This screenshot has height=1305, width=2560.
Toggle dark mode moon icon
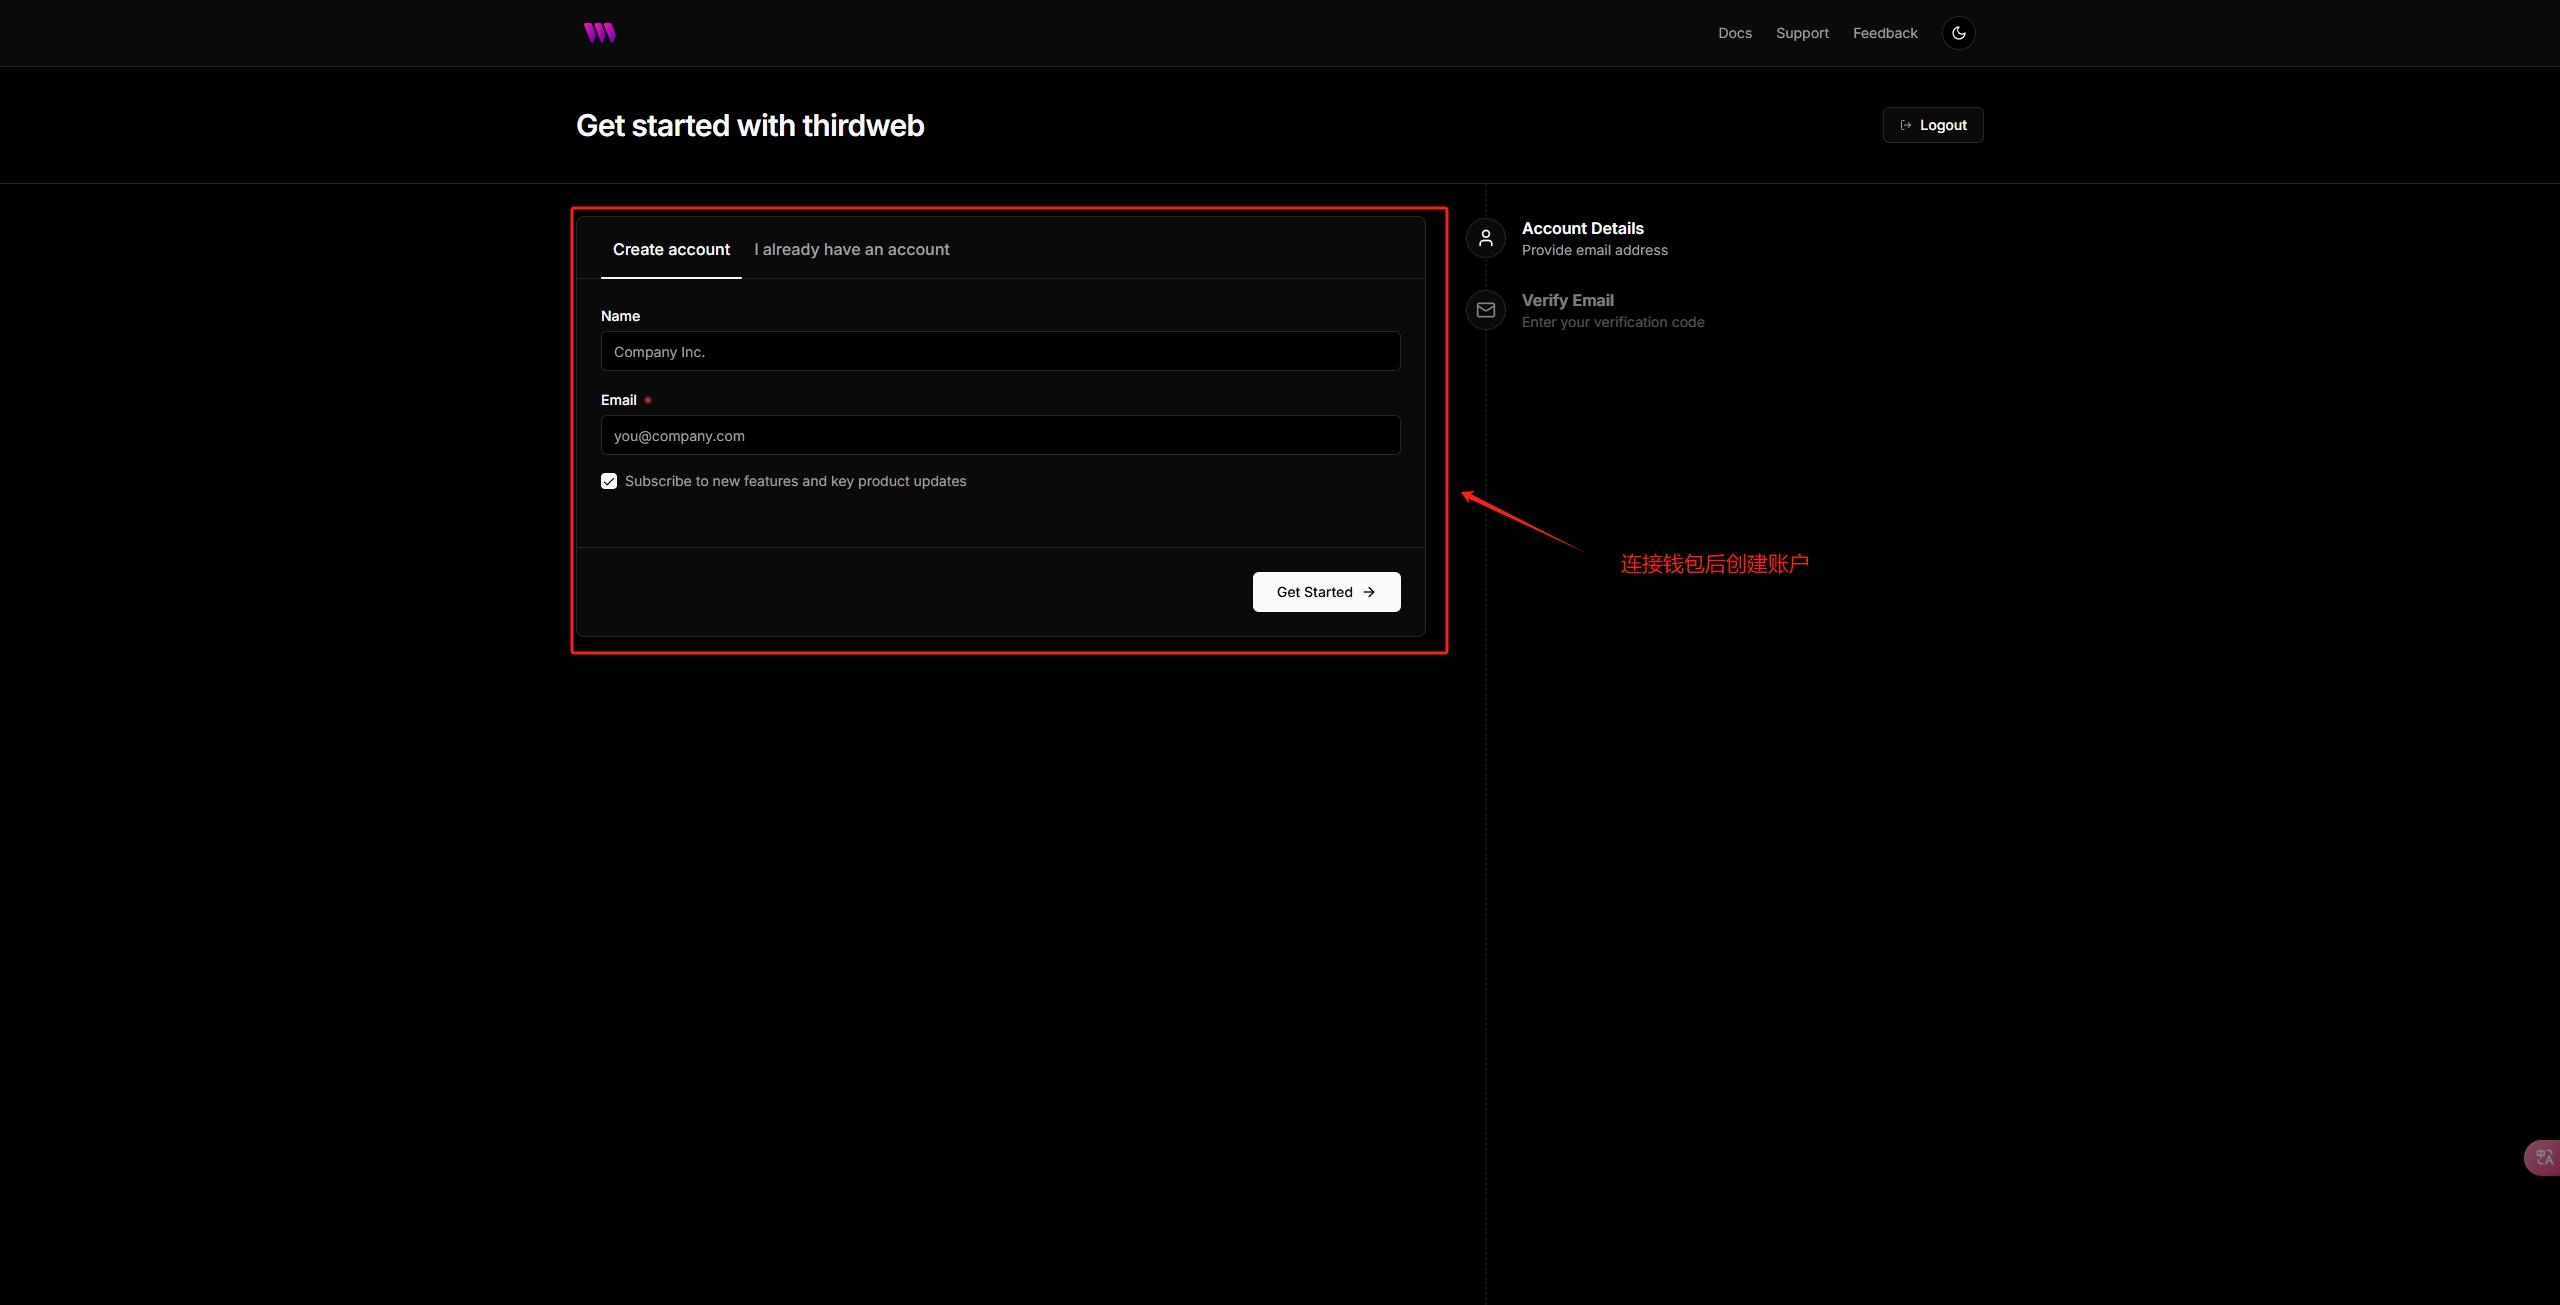1958,33
